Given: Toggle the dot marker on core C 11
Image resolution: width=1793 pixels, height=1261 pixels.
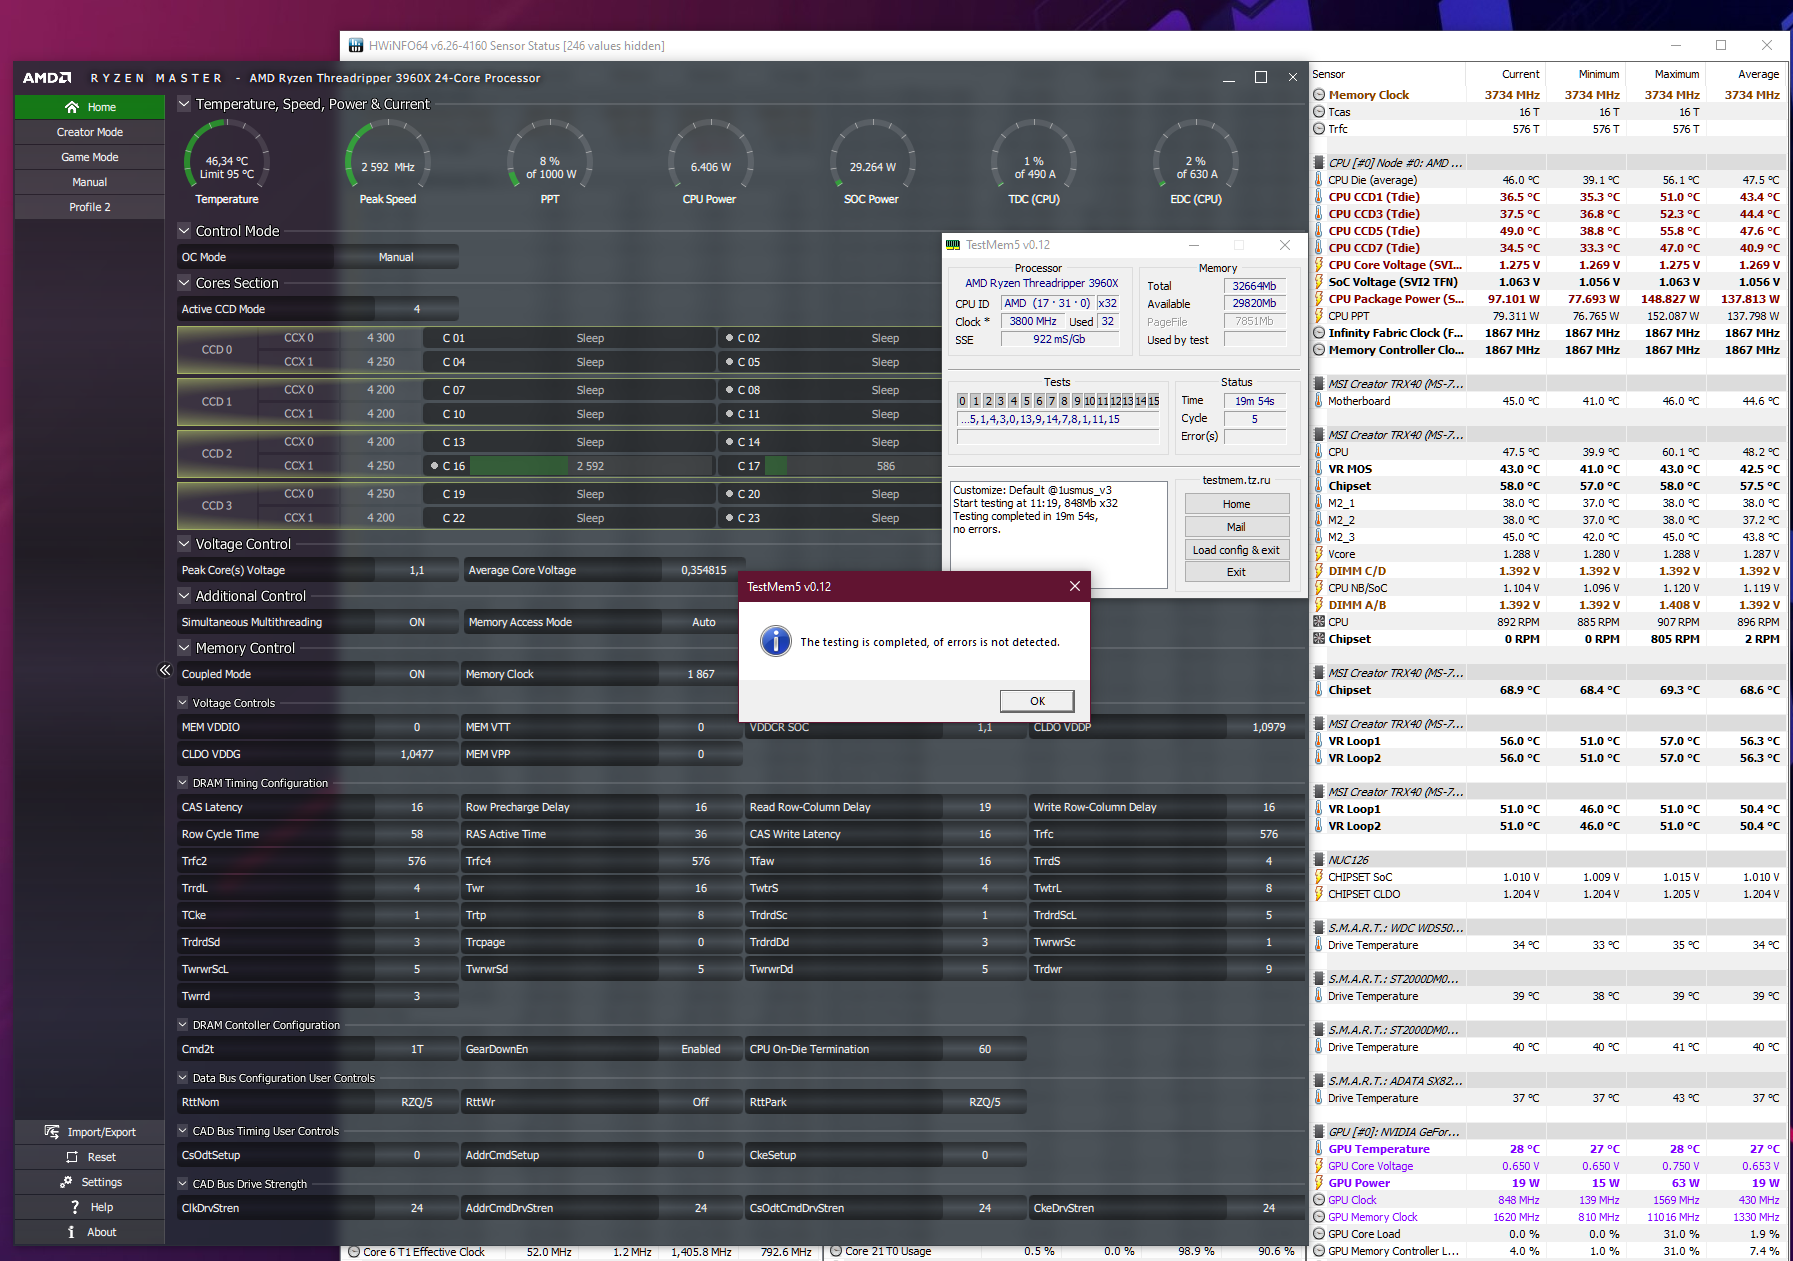Looking at the screenshot, I should point(730,414).
